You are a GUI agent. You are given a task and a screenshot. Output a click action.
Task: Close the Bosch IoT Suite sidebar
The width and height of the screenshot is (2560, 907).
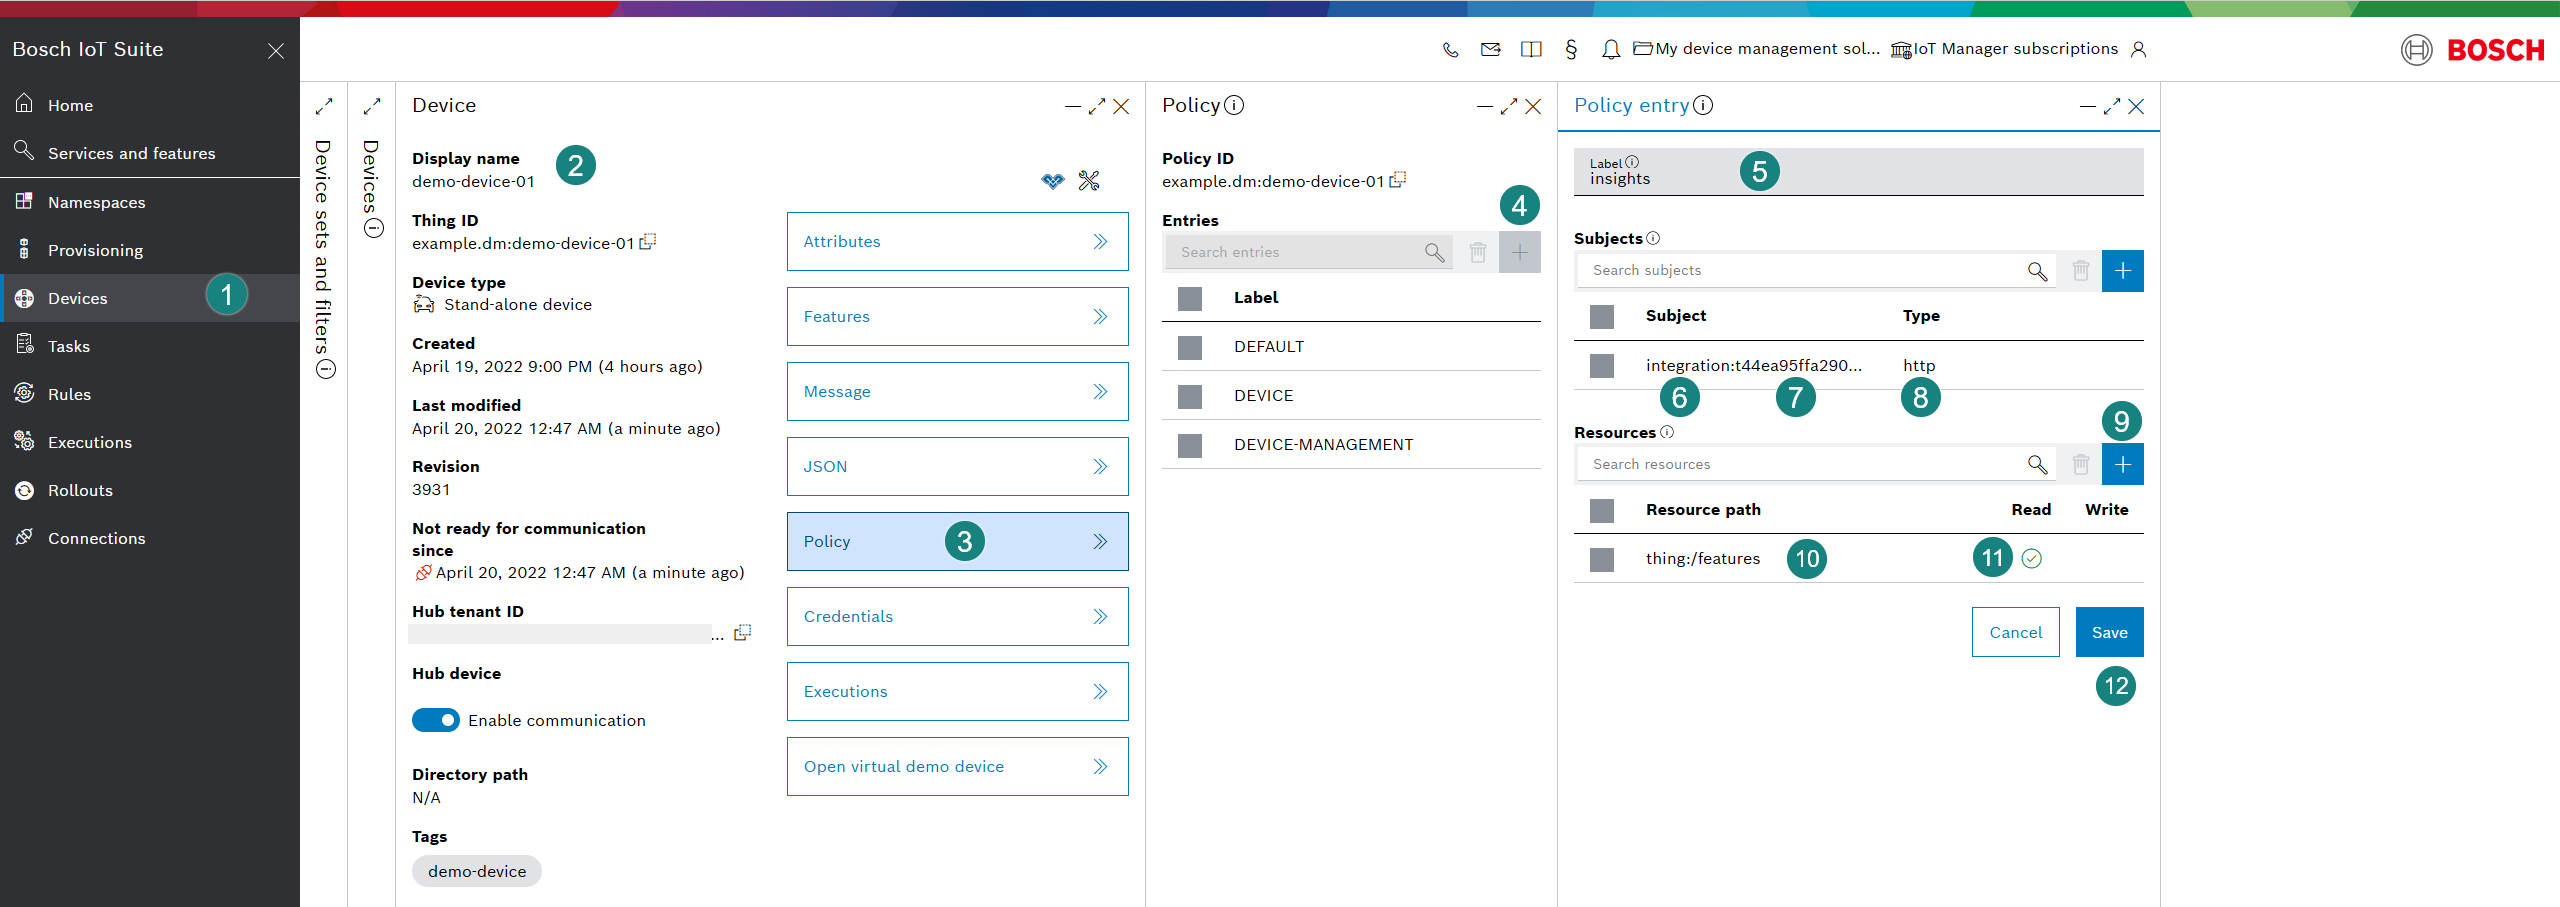pyautogui.click(x=276, y=50)
